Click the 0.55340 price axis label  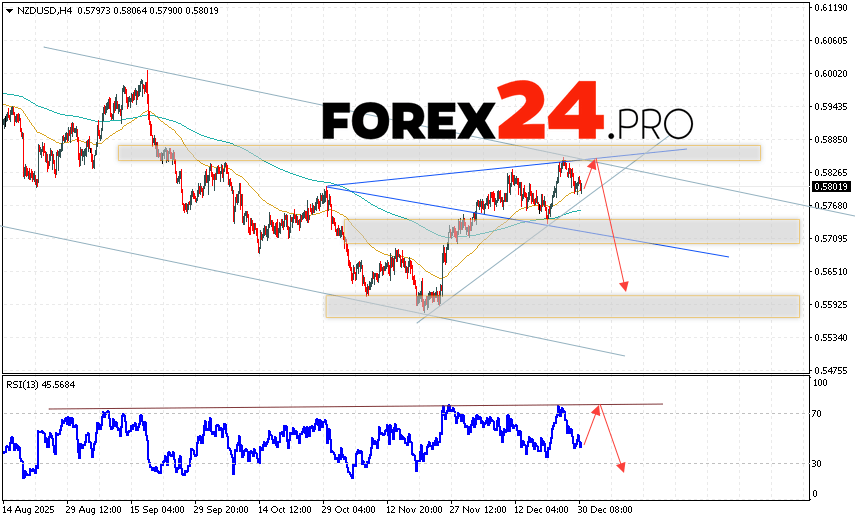pyautogui.click(x=829, y=337)
